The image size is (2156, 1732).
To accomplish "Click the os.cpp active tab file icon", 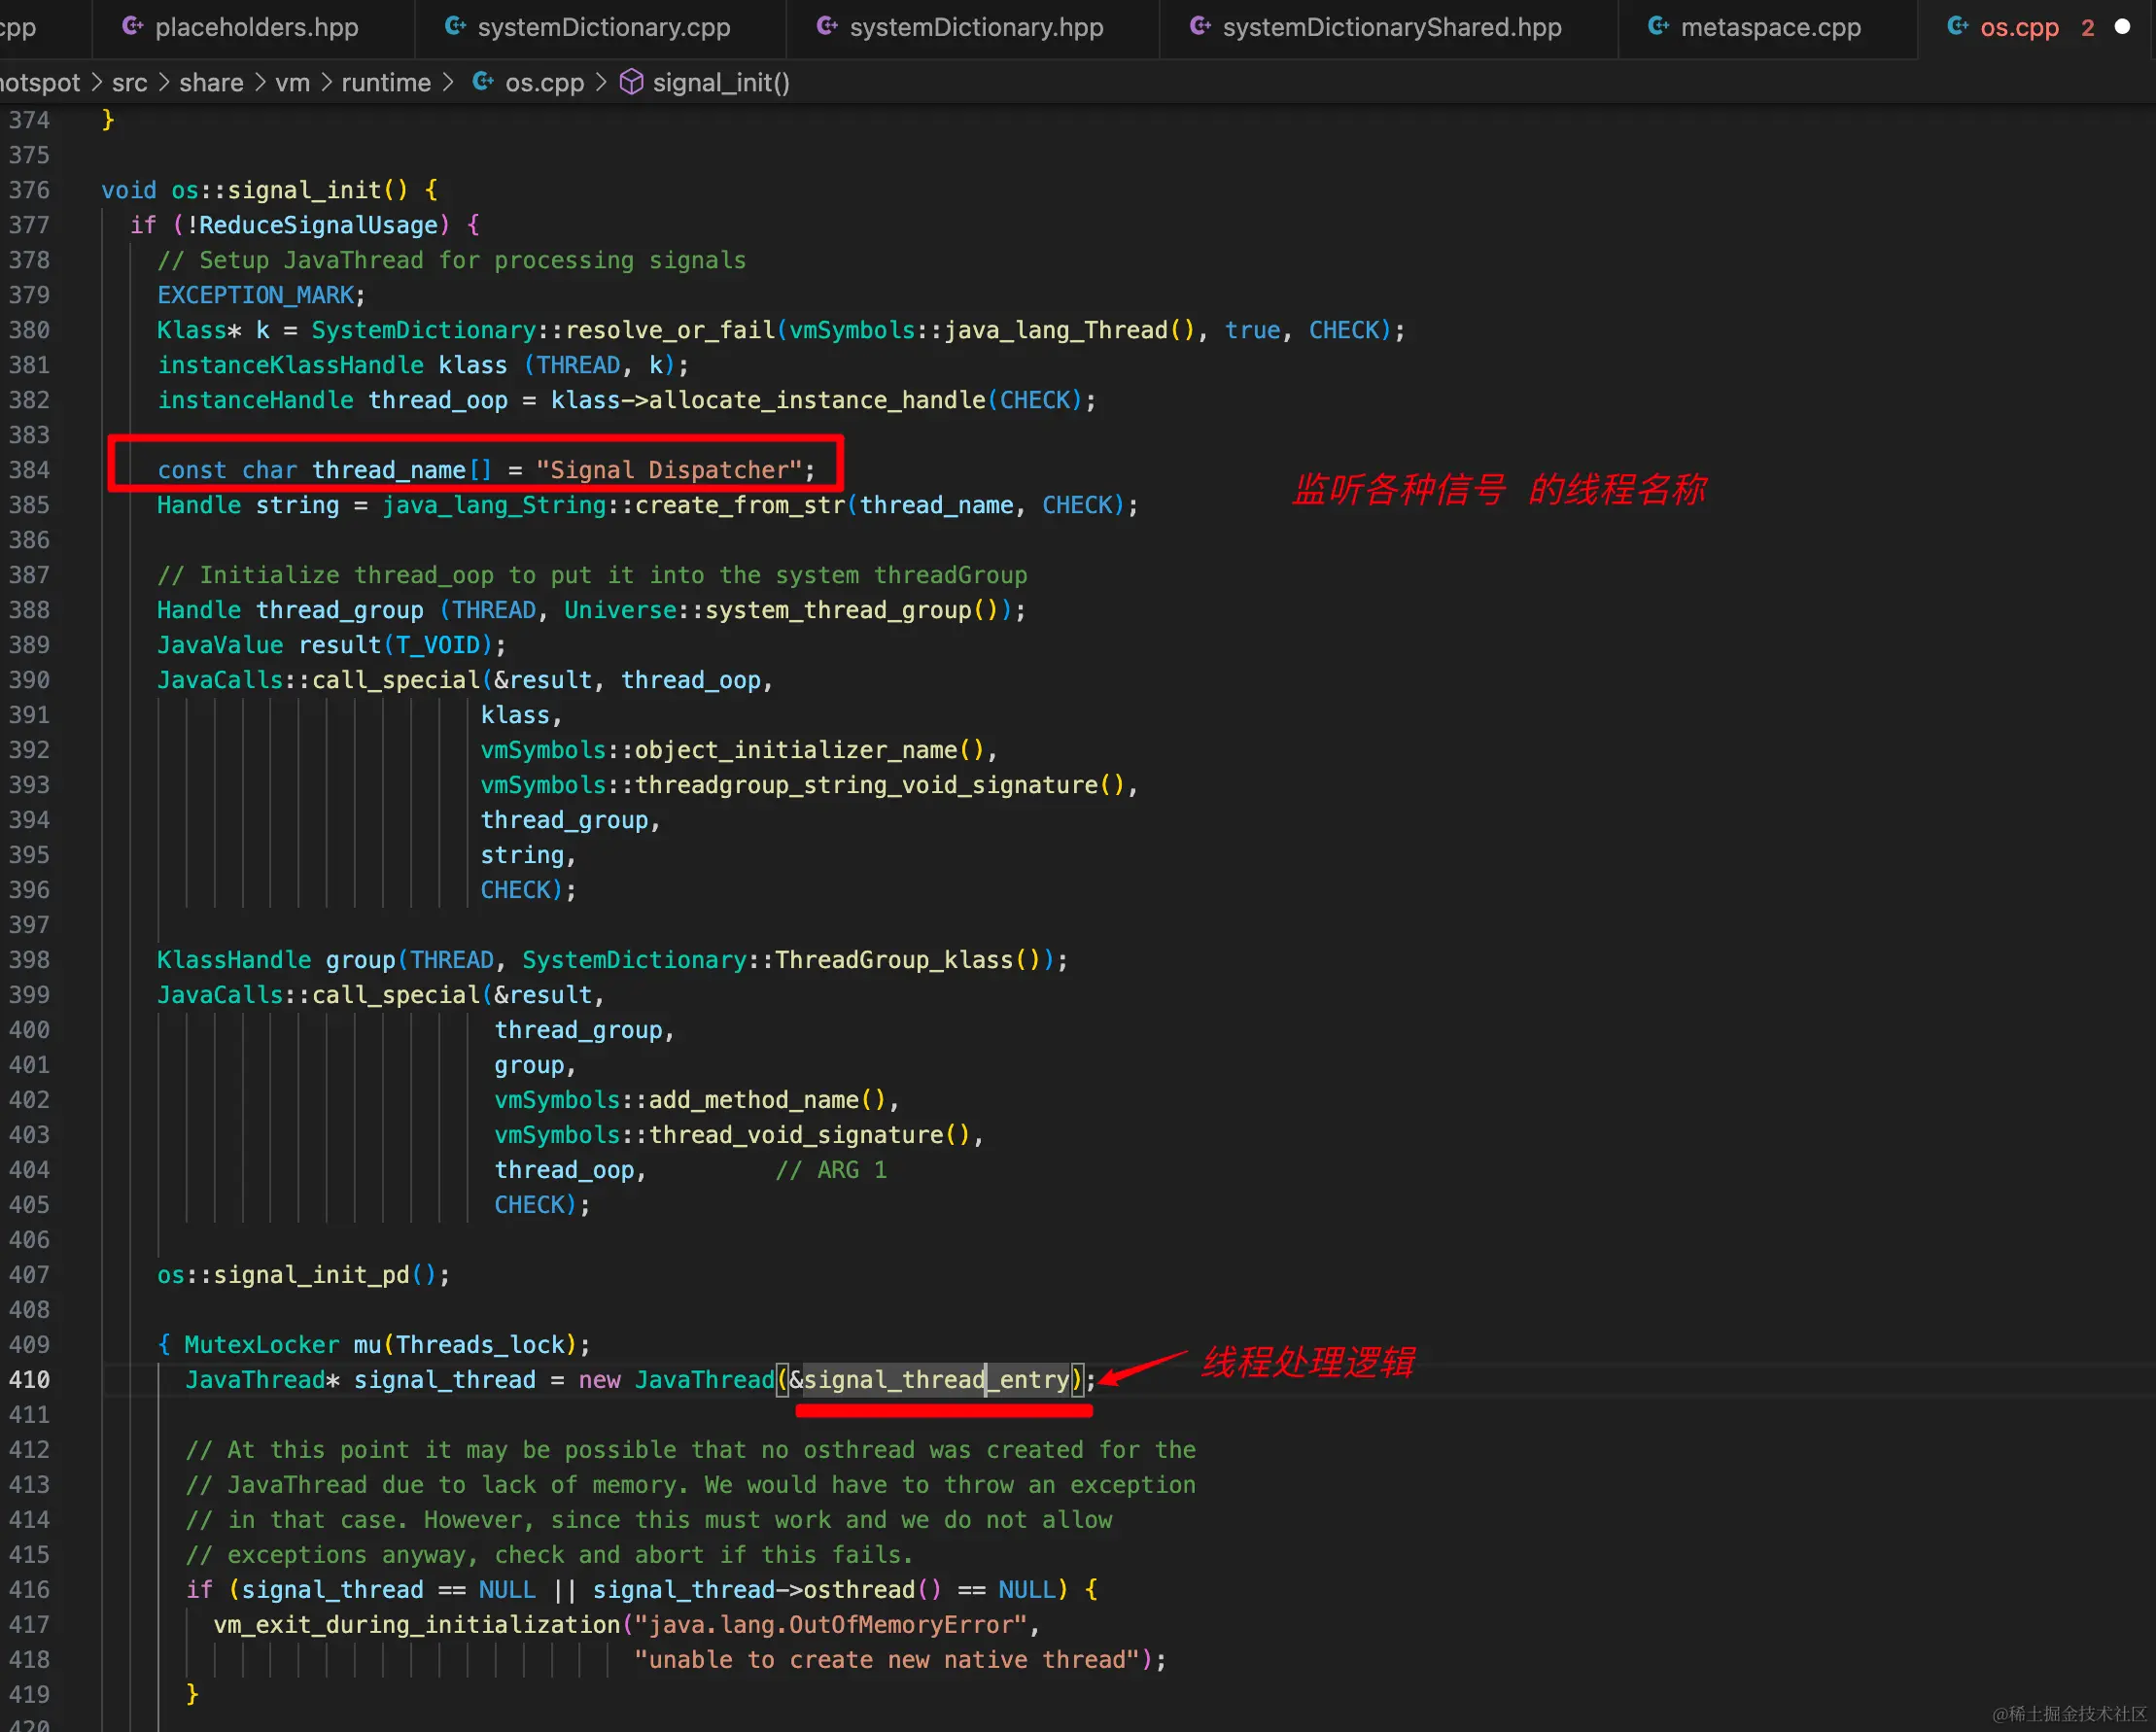I will [1958, 27].
